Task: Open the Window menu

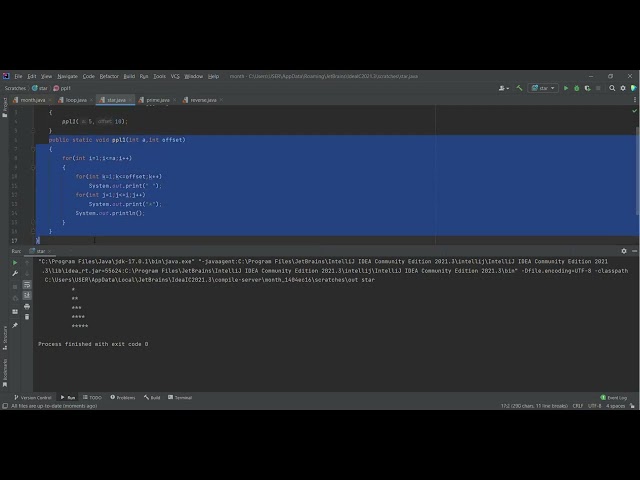Action: pos(193,76)
